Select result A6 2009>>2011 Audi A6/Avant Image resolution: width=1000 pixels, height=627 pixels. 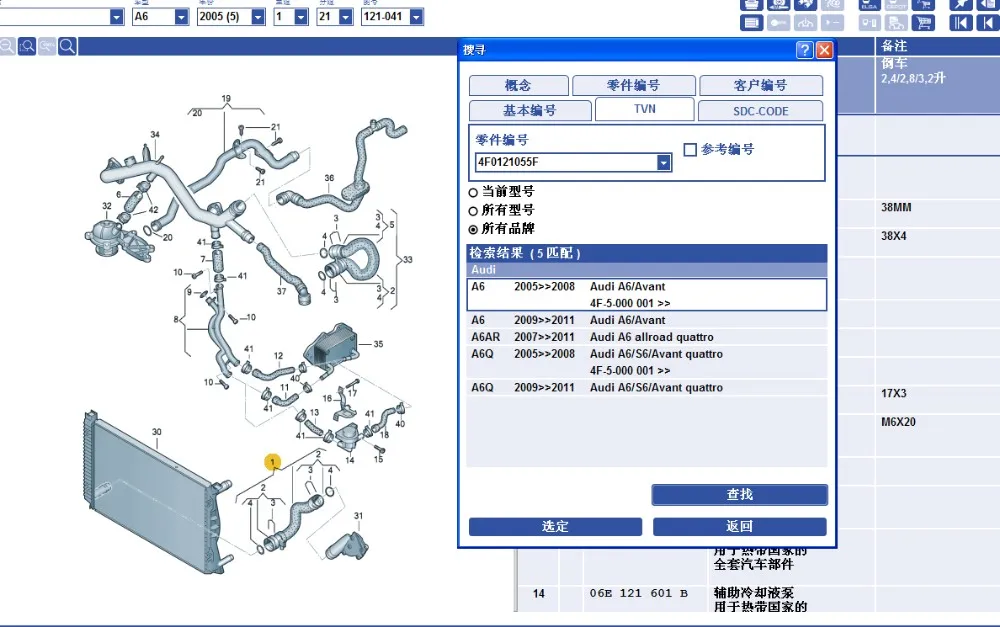click(x=647, y=320)
